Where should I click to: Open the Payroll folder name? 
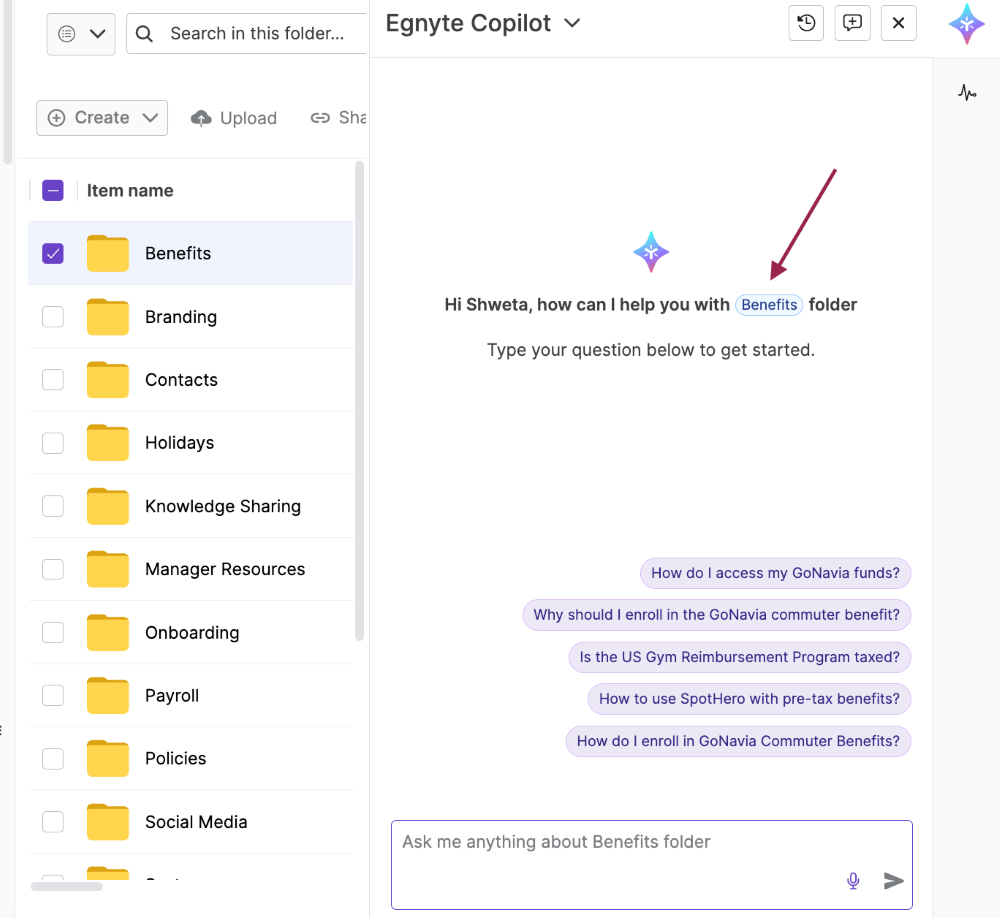coord(172,695)
